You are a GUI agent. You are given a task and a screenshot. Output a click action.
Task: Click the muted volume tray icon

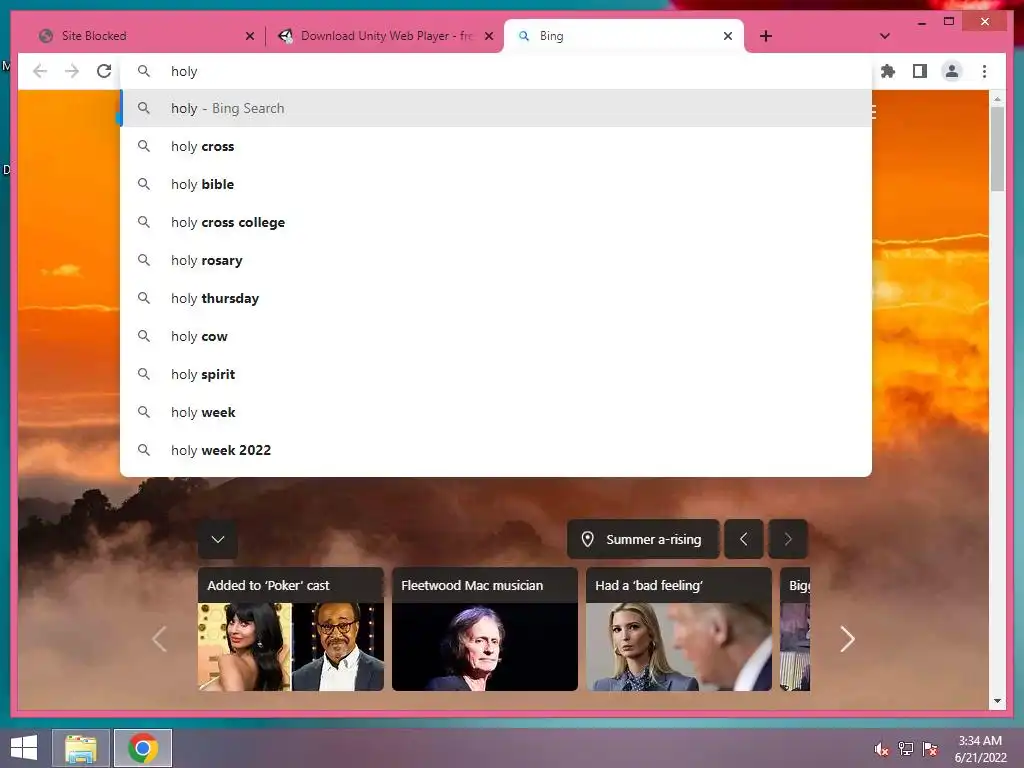(x=882, y=749)
